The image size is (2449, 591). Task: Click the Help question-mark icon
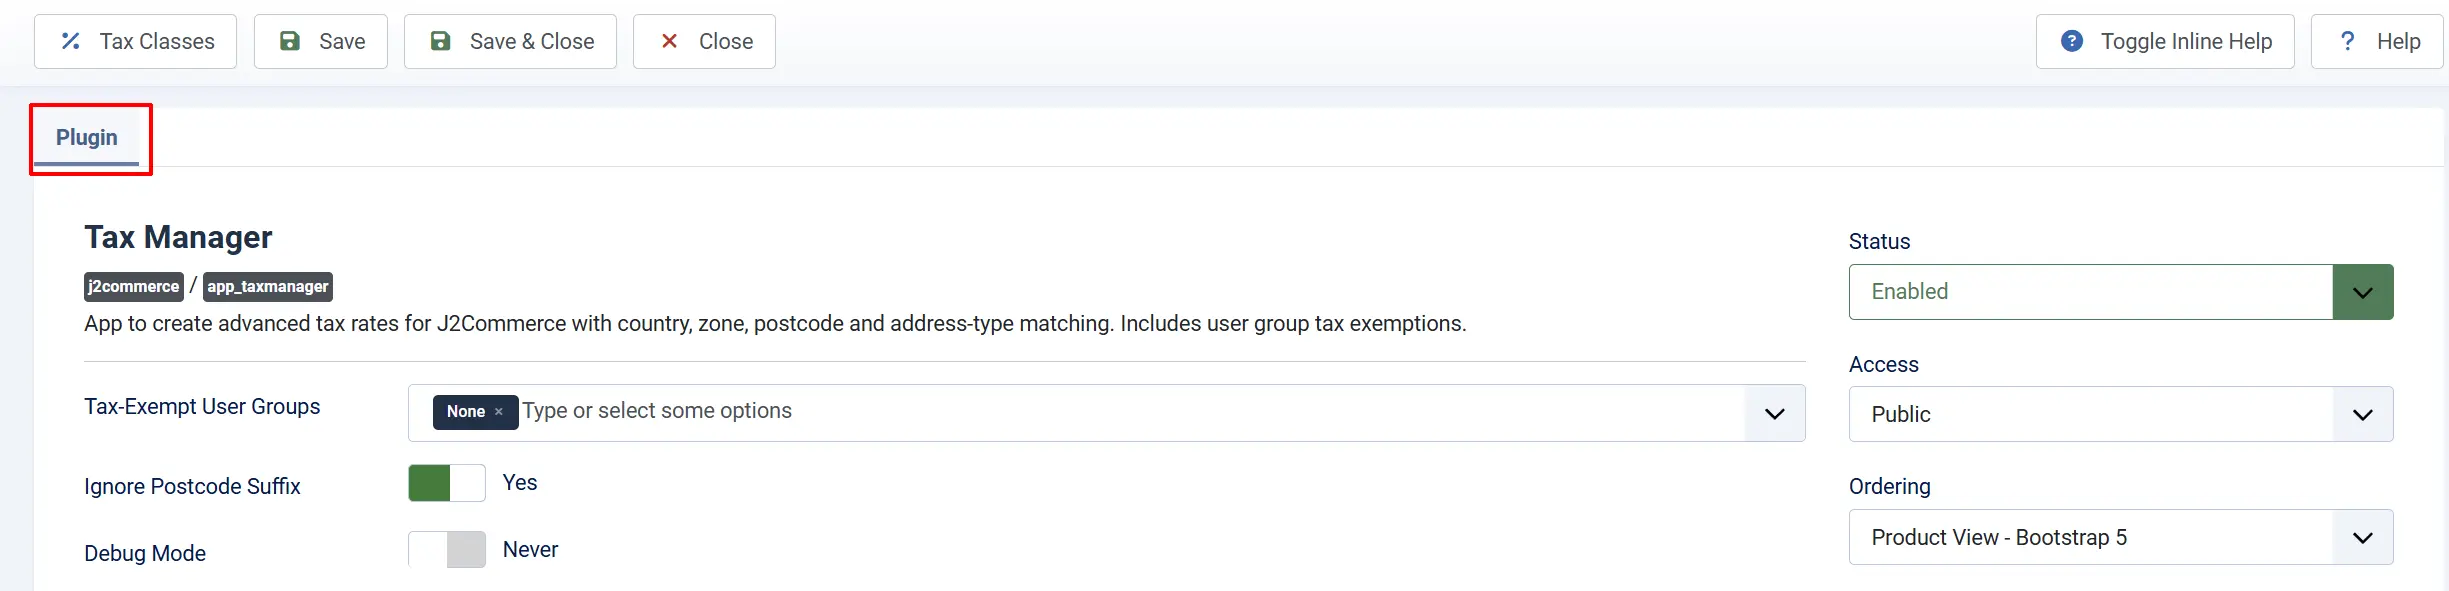[2348, 41]
